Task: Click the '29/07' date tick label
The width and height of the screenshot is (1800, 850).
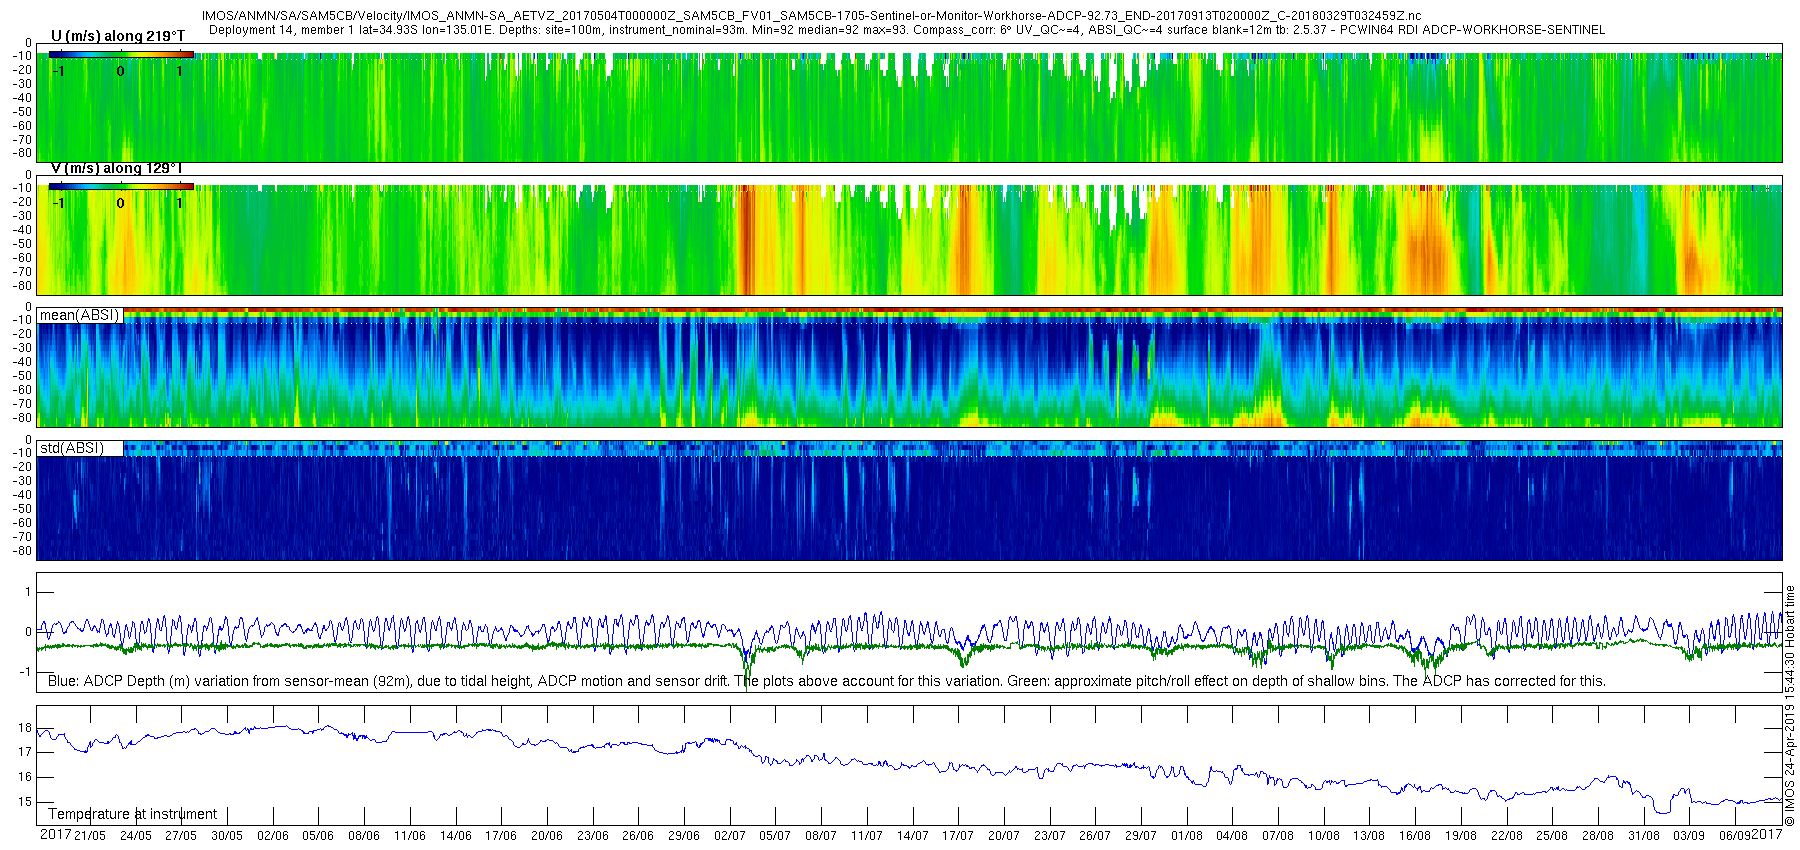Action: pos(1140,836)
